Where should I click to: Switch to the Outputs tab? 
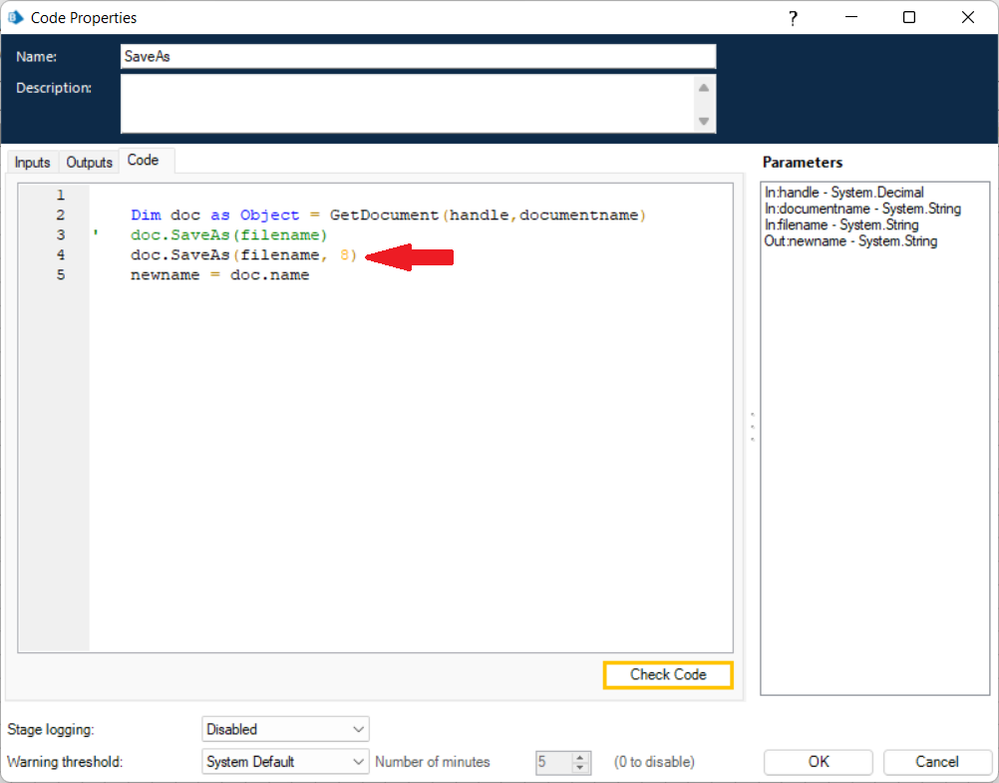[89, 162]
